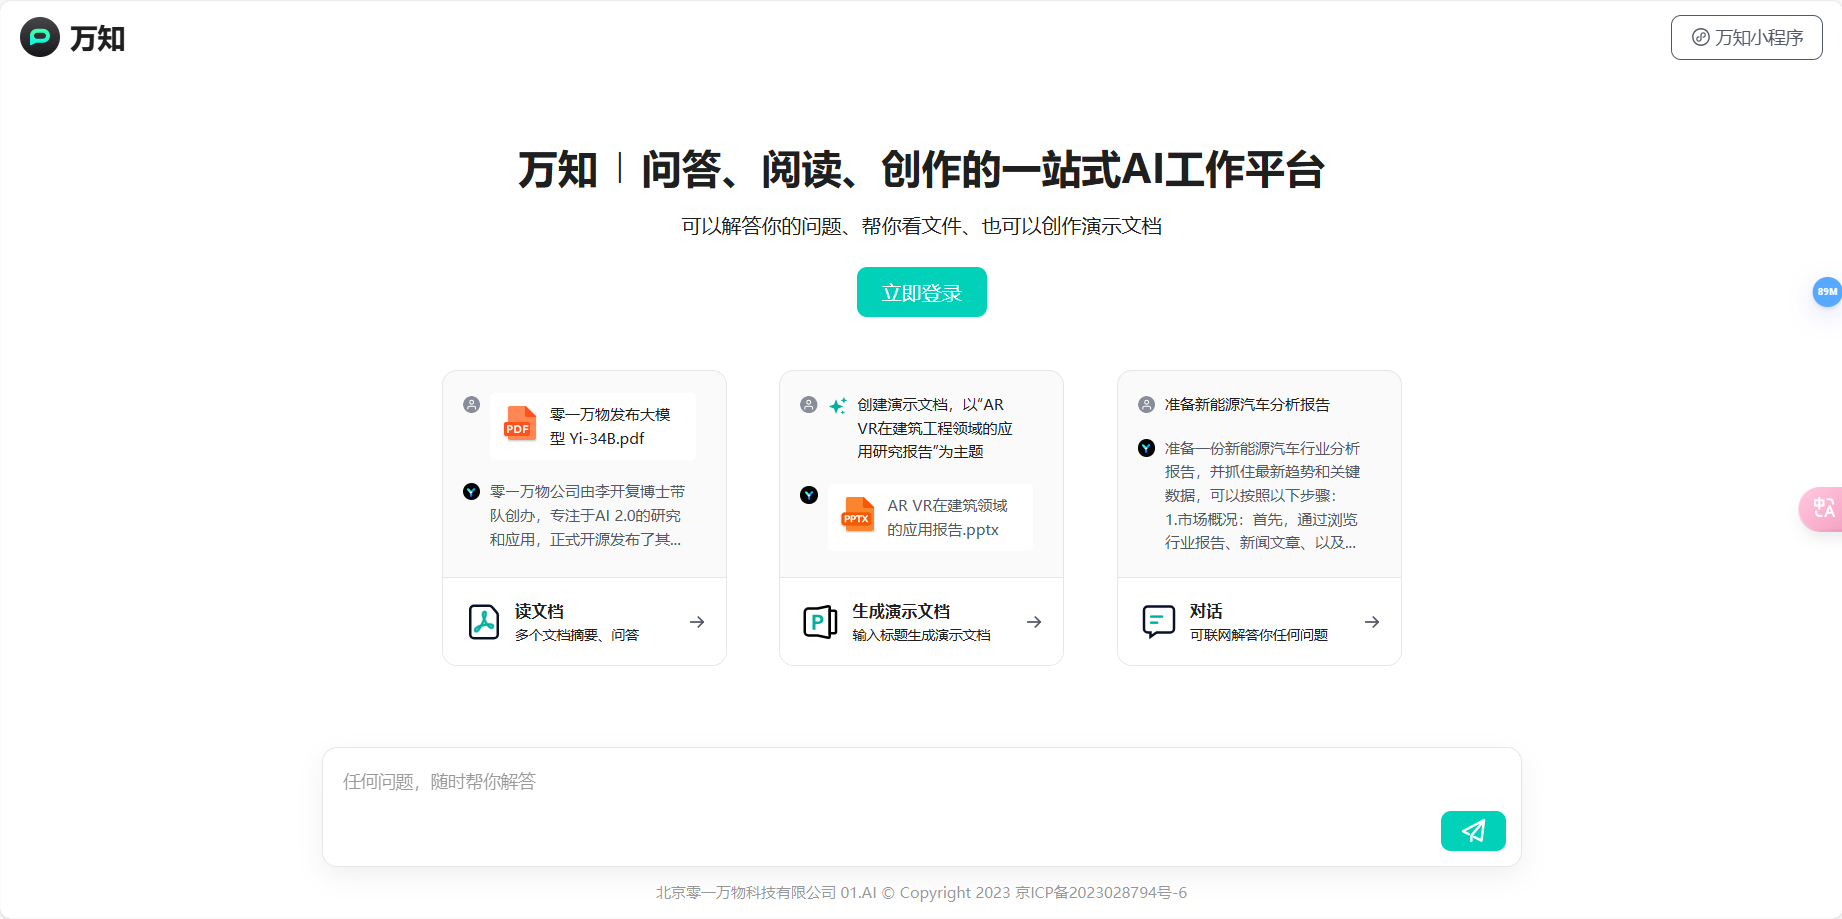
Task: Click the red PDF icon of Yi-34B.pdf
Action: (x=518, y=424)
